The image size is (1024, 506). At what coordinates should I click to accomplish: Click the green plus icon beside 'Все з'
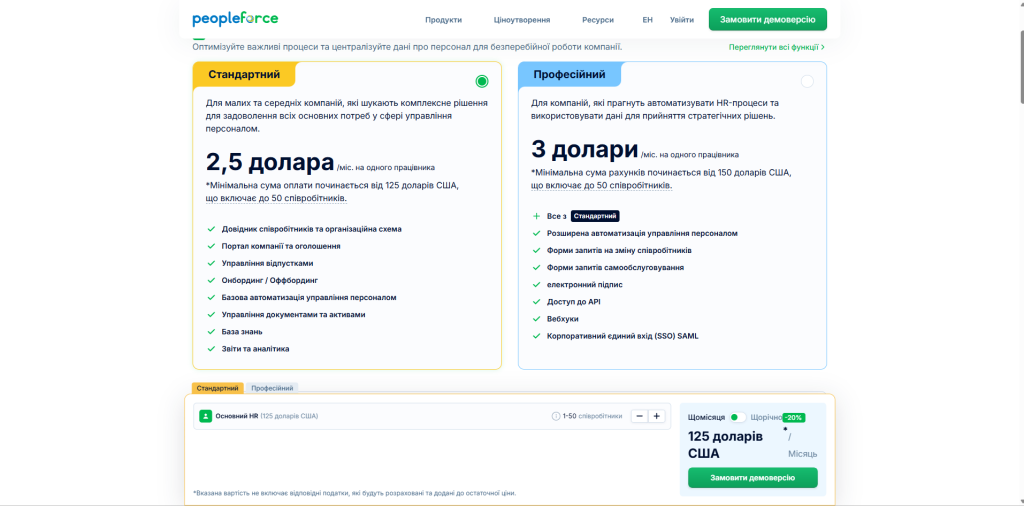pos(536,216)
